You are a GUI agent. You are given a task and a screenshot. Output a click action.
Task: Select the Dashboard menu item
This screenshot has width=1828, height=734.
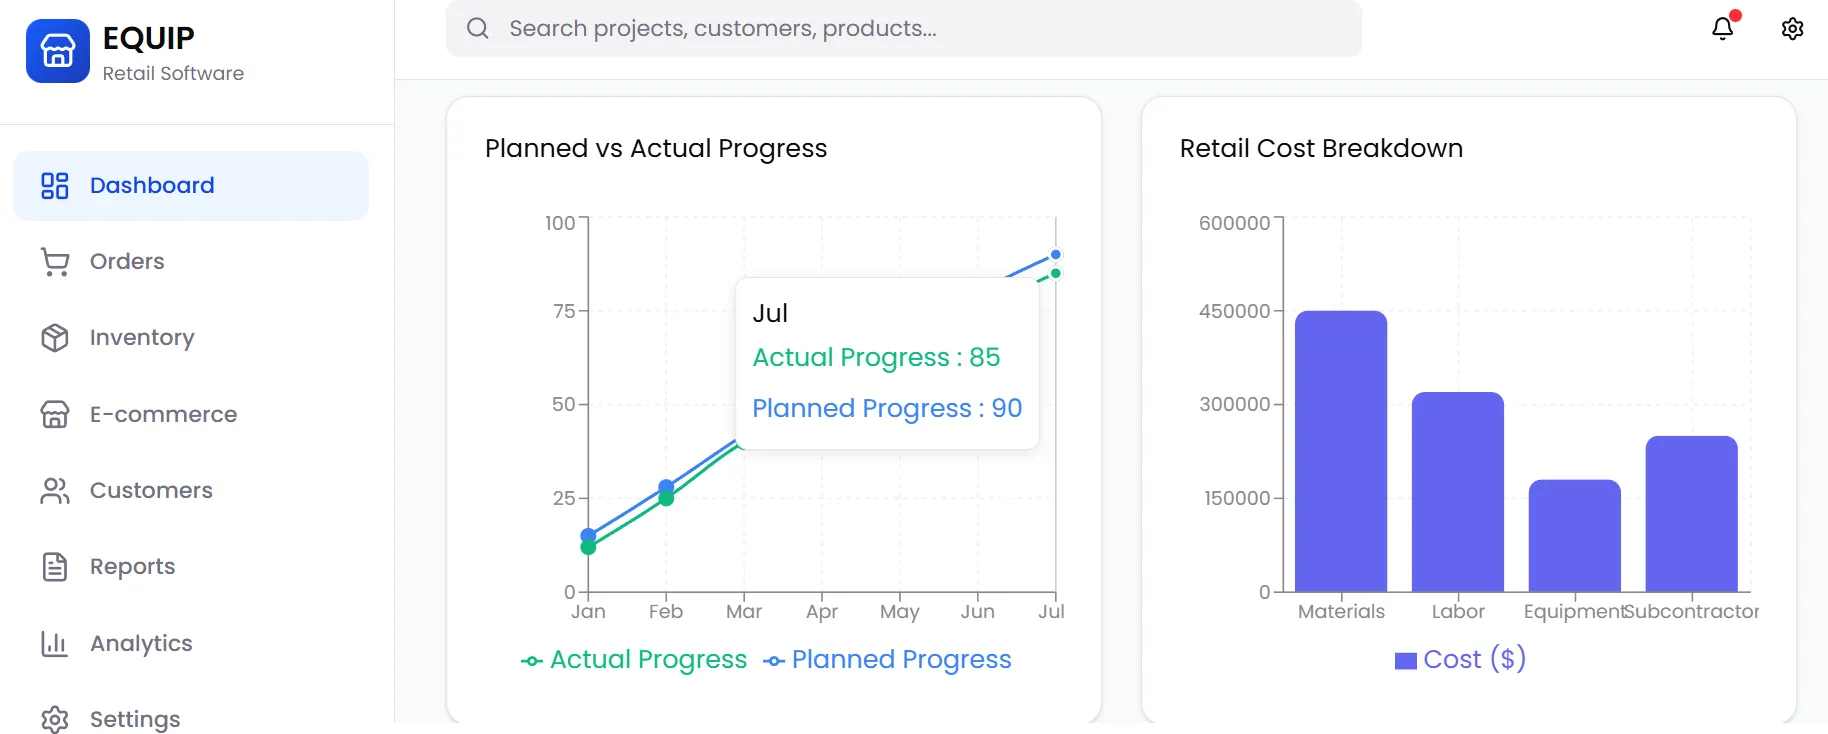click(x=190, y=186)
